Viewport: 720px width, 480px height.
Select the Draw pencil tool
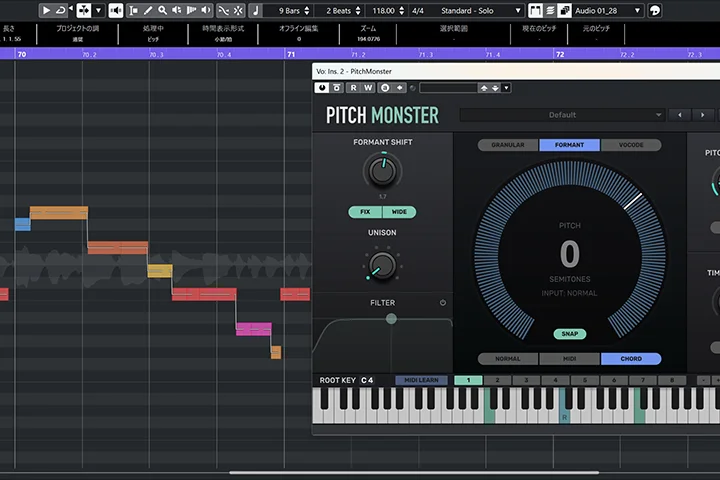click(148, 10)
